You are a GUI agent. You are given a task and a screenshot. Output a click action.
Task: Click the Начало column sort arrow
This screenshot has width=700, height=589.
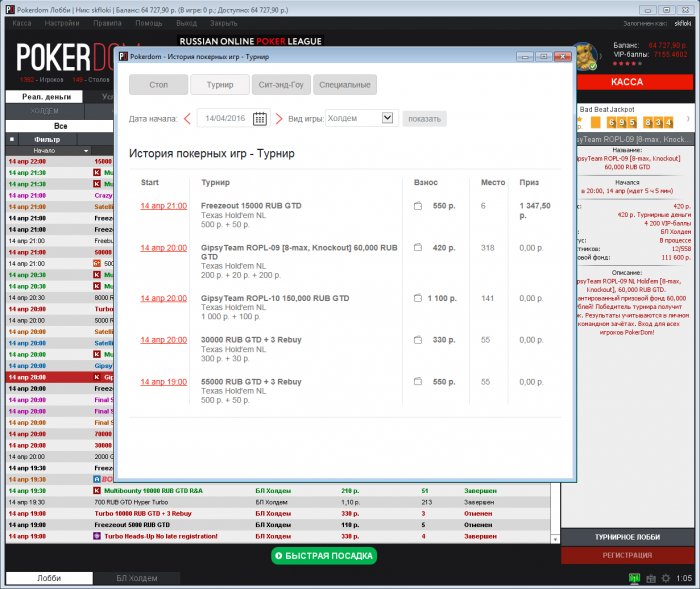point(86,151)
